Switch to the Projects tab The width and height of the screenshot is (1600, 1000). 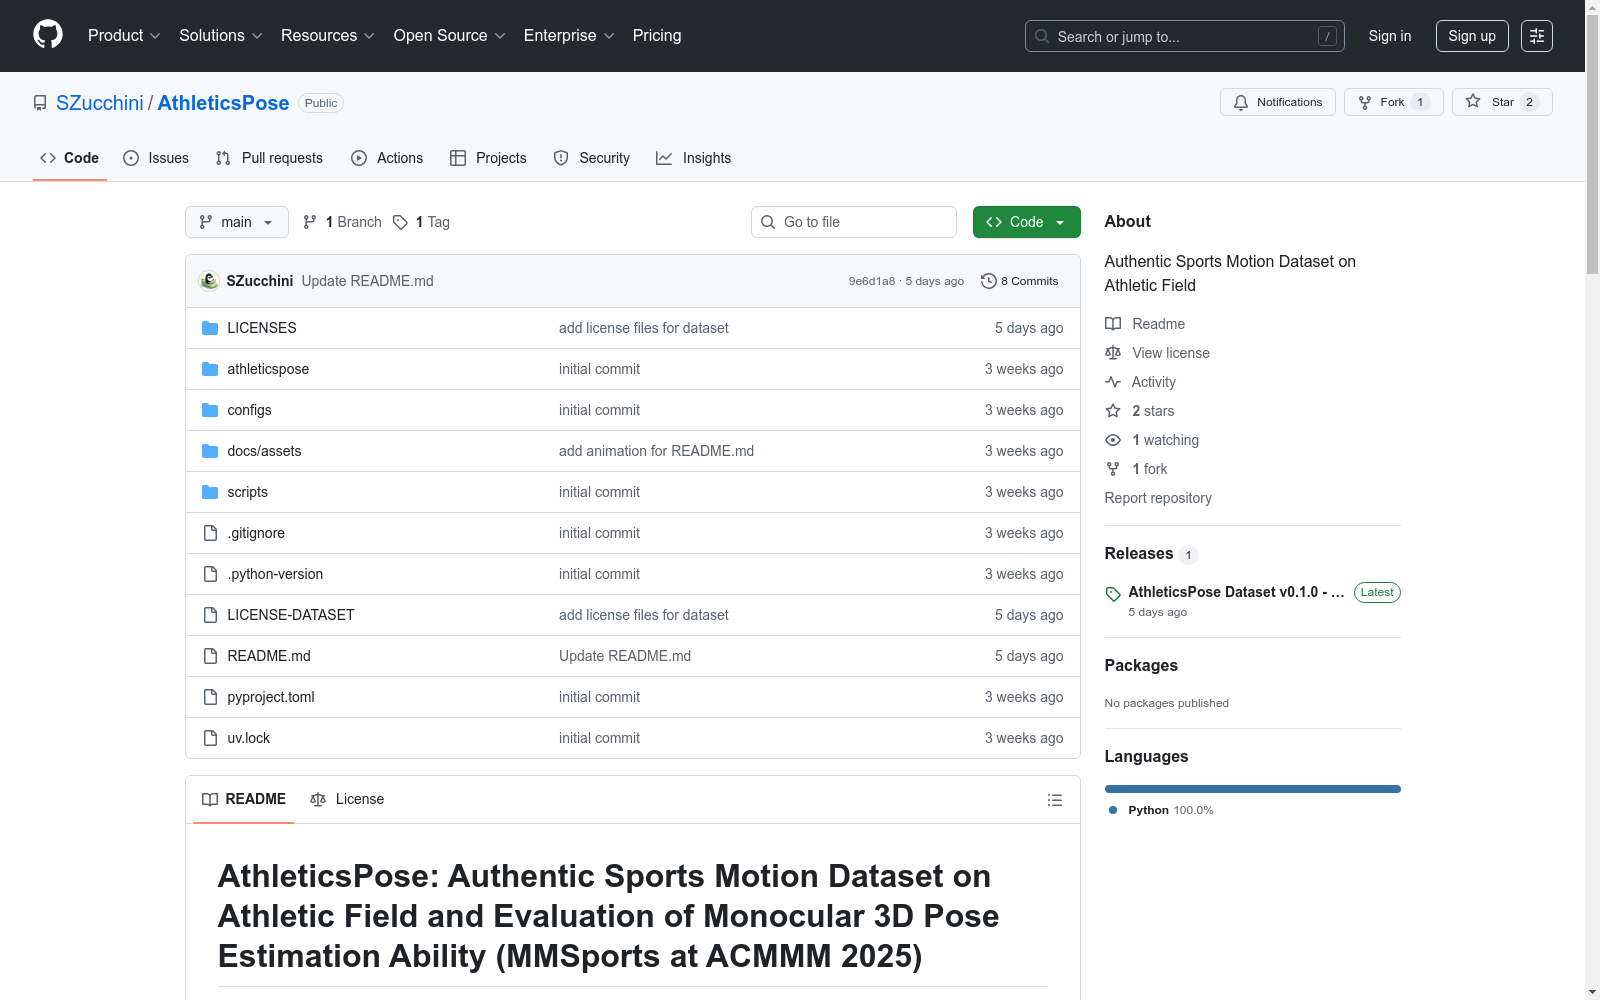tap(488, 158)
